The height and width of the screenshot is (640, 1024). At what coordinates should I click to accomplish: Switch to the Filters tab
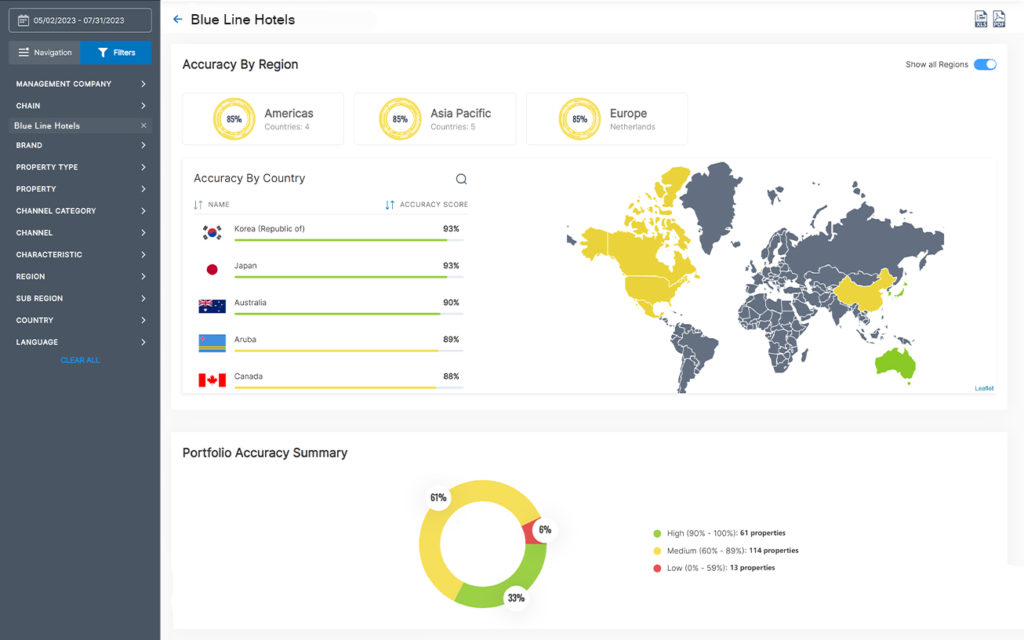pyautogui.click(x=116, y=52)
